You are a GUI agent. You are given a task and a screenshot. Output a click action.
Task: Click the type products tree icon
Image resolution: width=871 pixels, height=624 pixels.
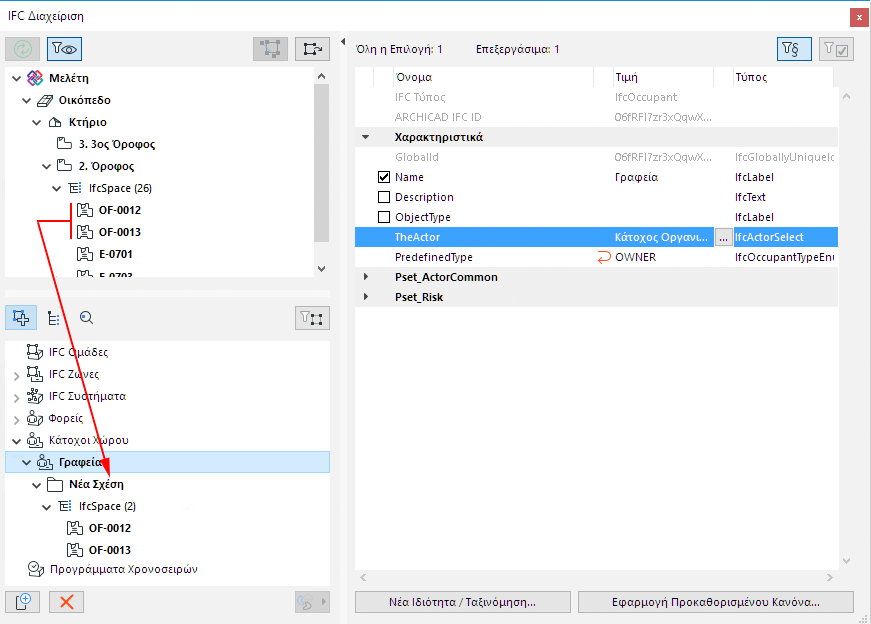click(53, 318)
